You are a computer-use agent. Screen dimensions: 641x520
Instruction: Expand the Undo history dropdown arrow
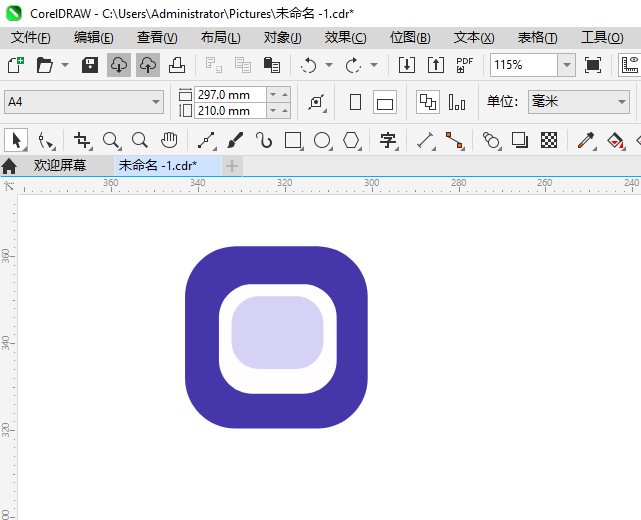click(x=329, y=65)
